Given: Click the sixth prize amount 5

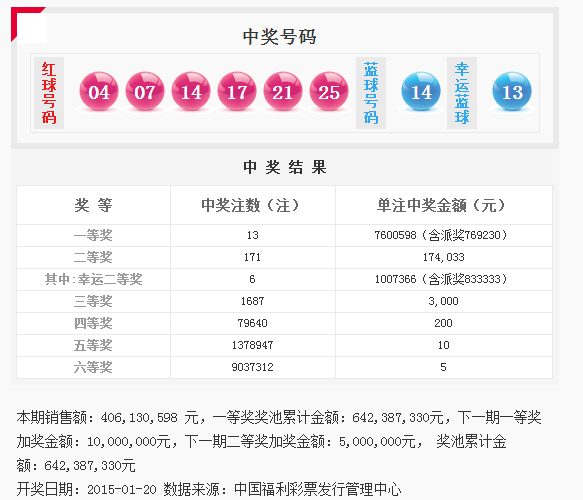Looking at the screenshot, I should [444, 367].
